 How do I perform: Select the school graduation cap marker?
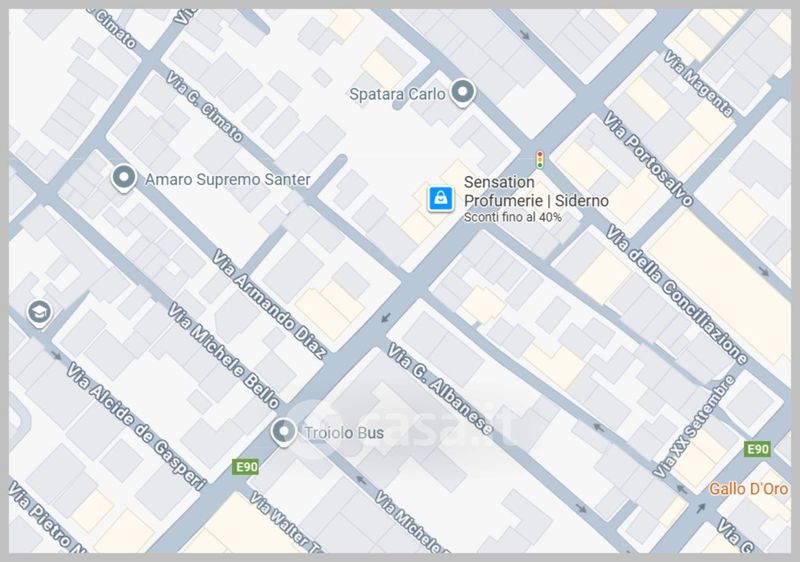[39, 312]
